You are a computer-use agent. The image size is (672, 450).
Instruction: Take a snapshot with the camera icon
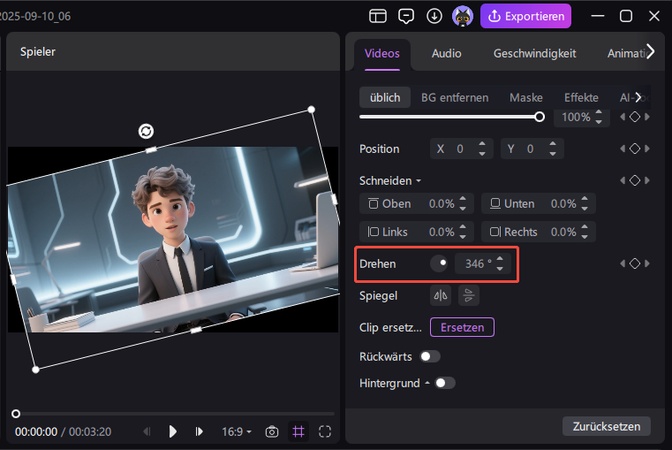(x=272, y=432)
